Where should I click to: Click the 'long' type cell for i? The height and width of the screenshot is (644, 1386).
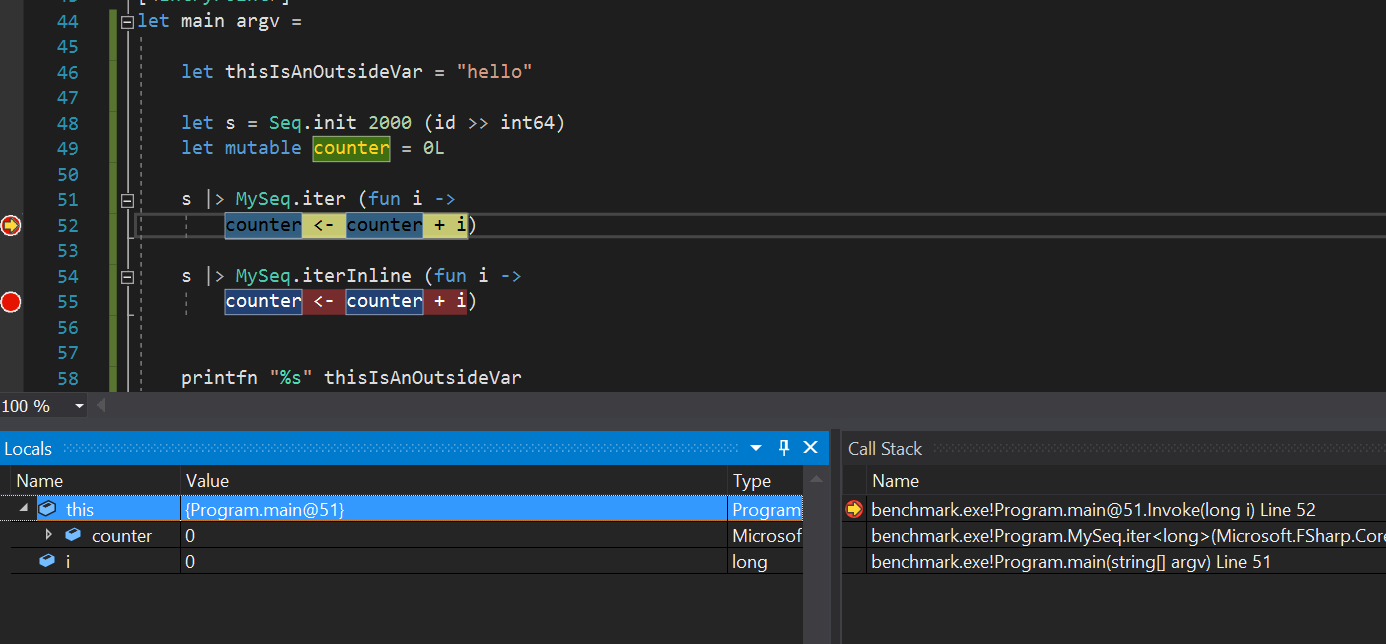tap(765, 562)
